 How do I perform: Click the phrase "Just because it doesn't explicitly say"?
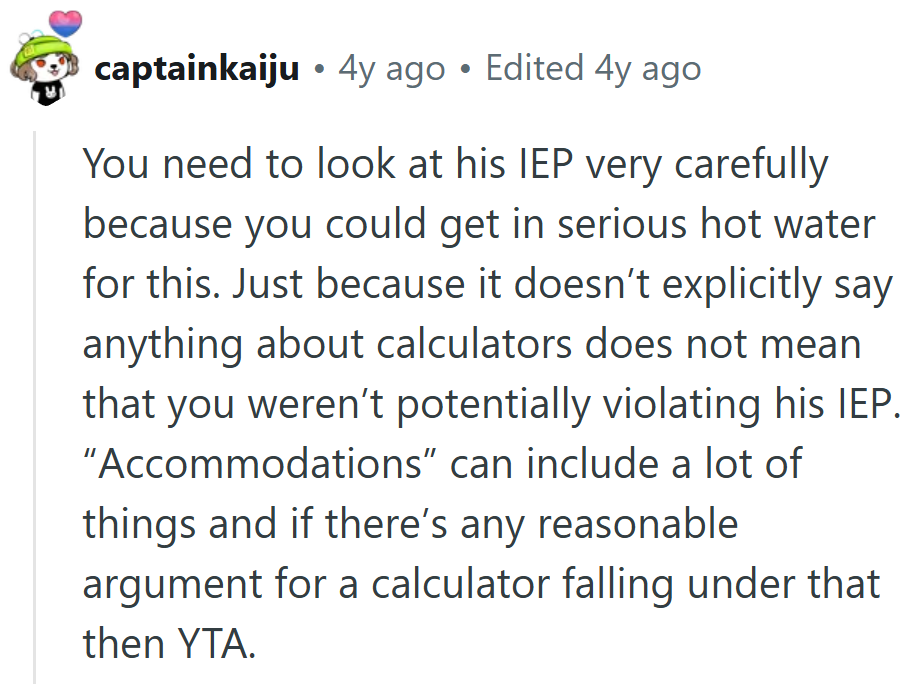(x=562, y=285)
